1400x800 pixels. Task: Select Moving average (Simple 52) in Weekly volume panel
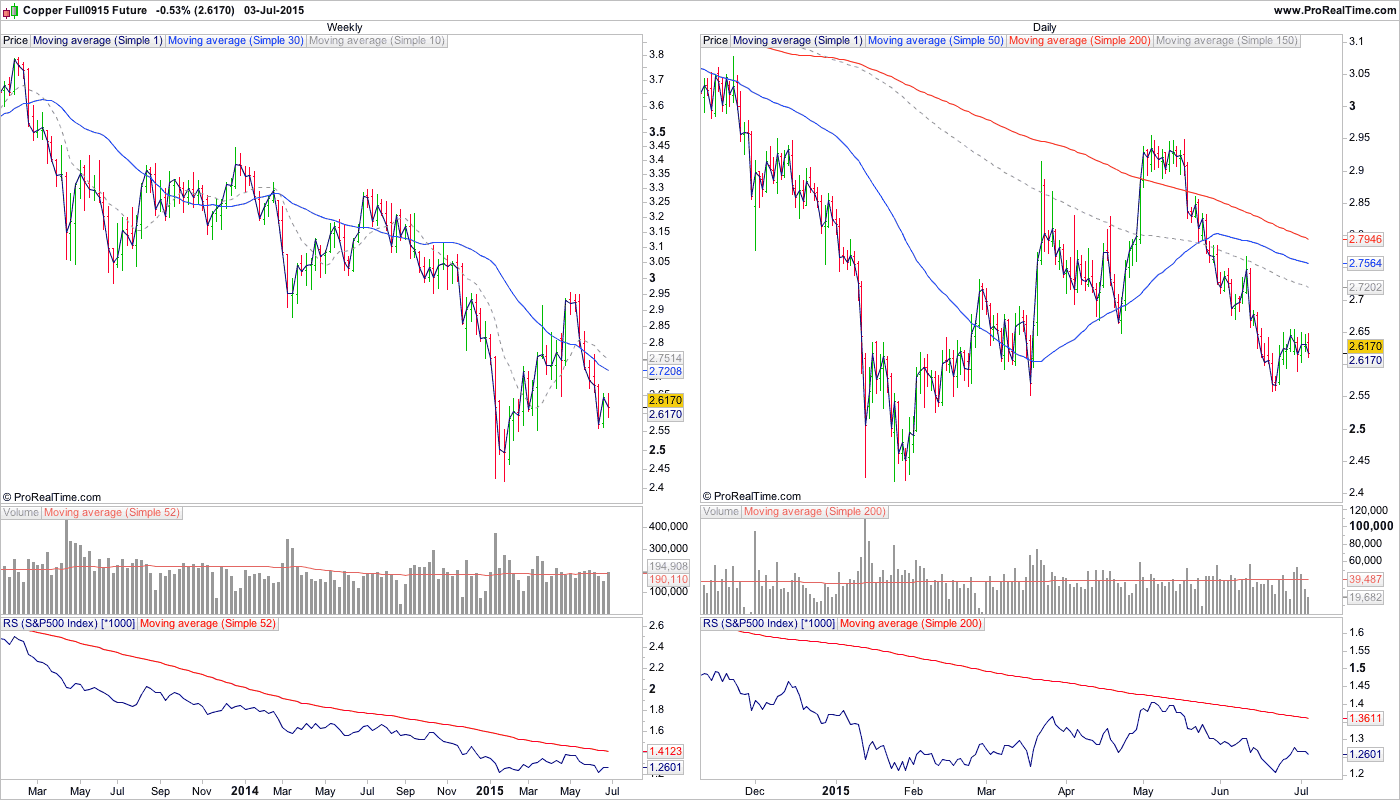pos(113,512)
